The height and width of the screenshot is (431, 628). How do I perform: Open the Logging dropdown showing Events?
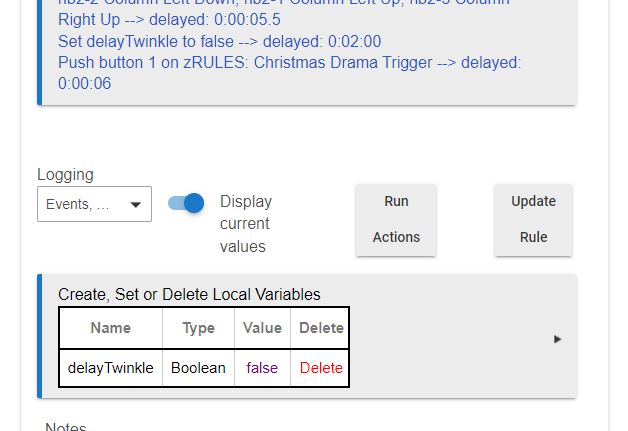pyautogui.click(x=94, y=204)
